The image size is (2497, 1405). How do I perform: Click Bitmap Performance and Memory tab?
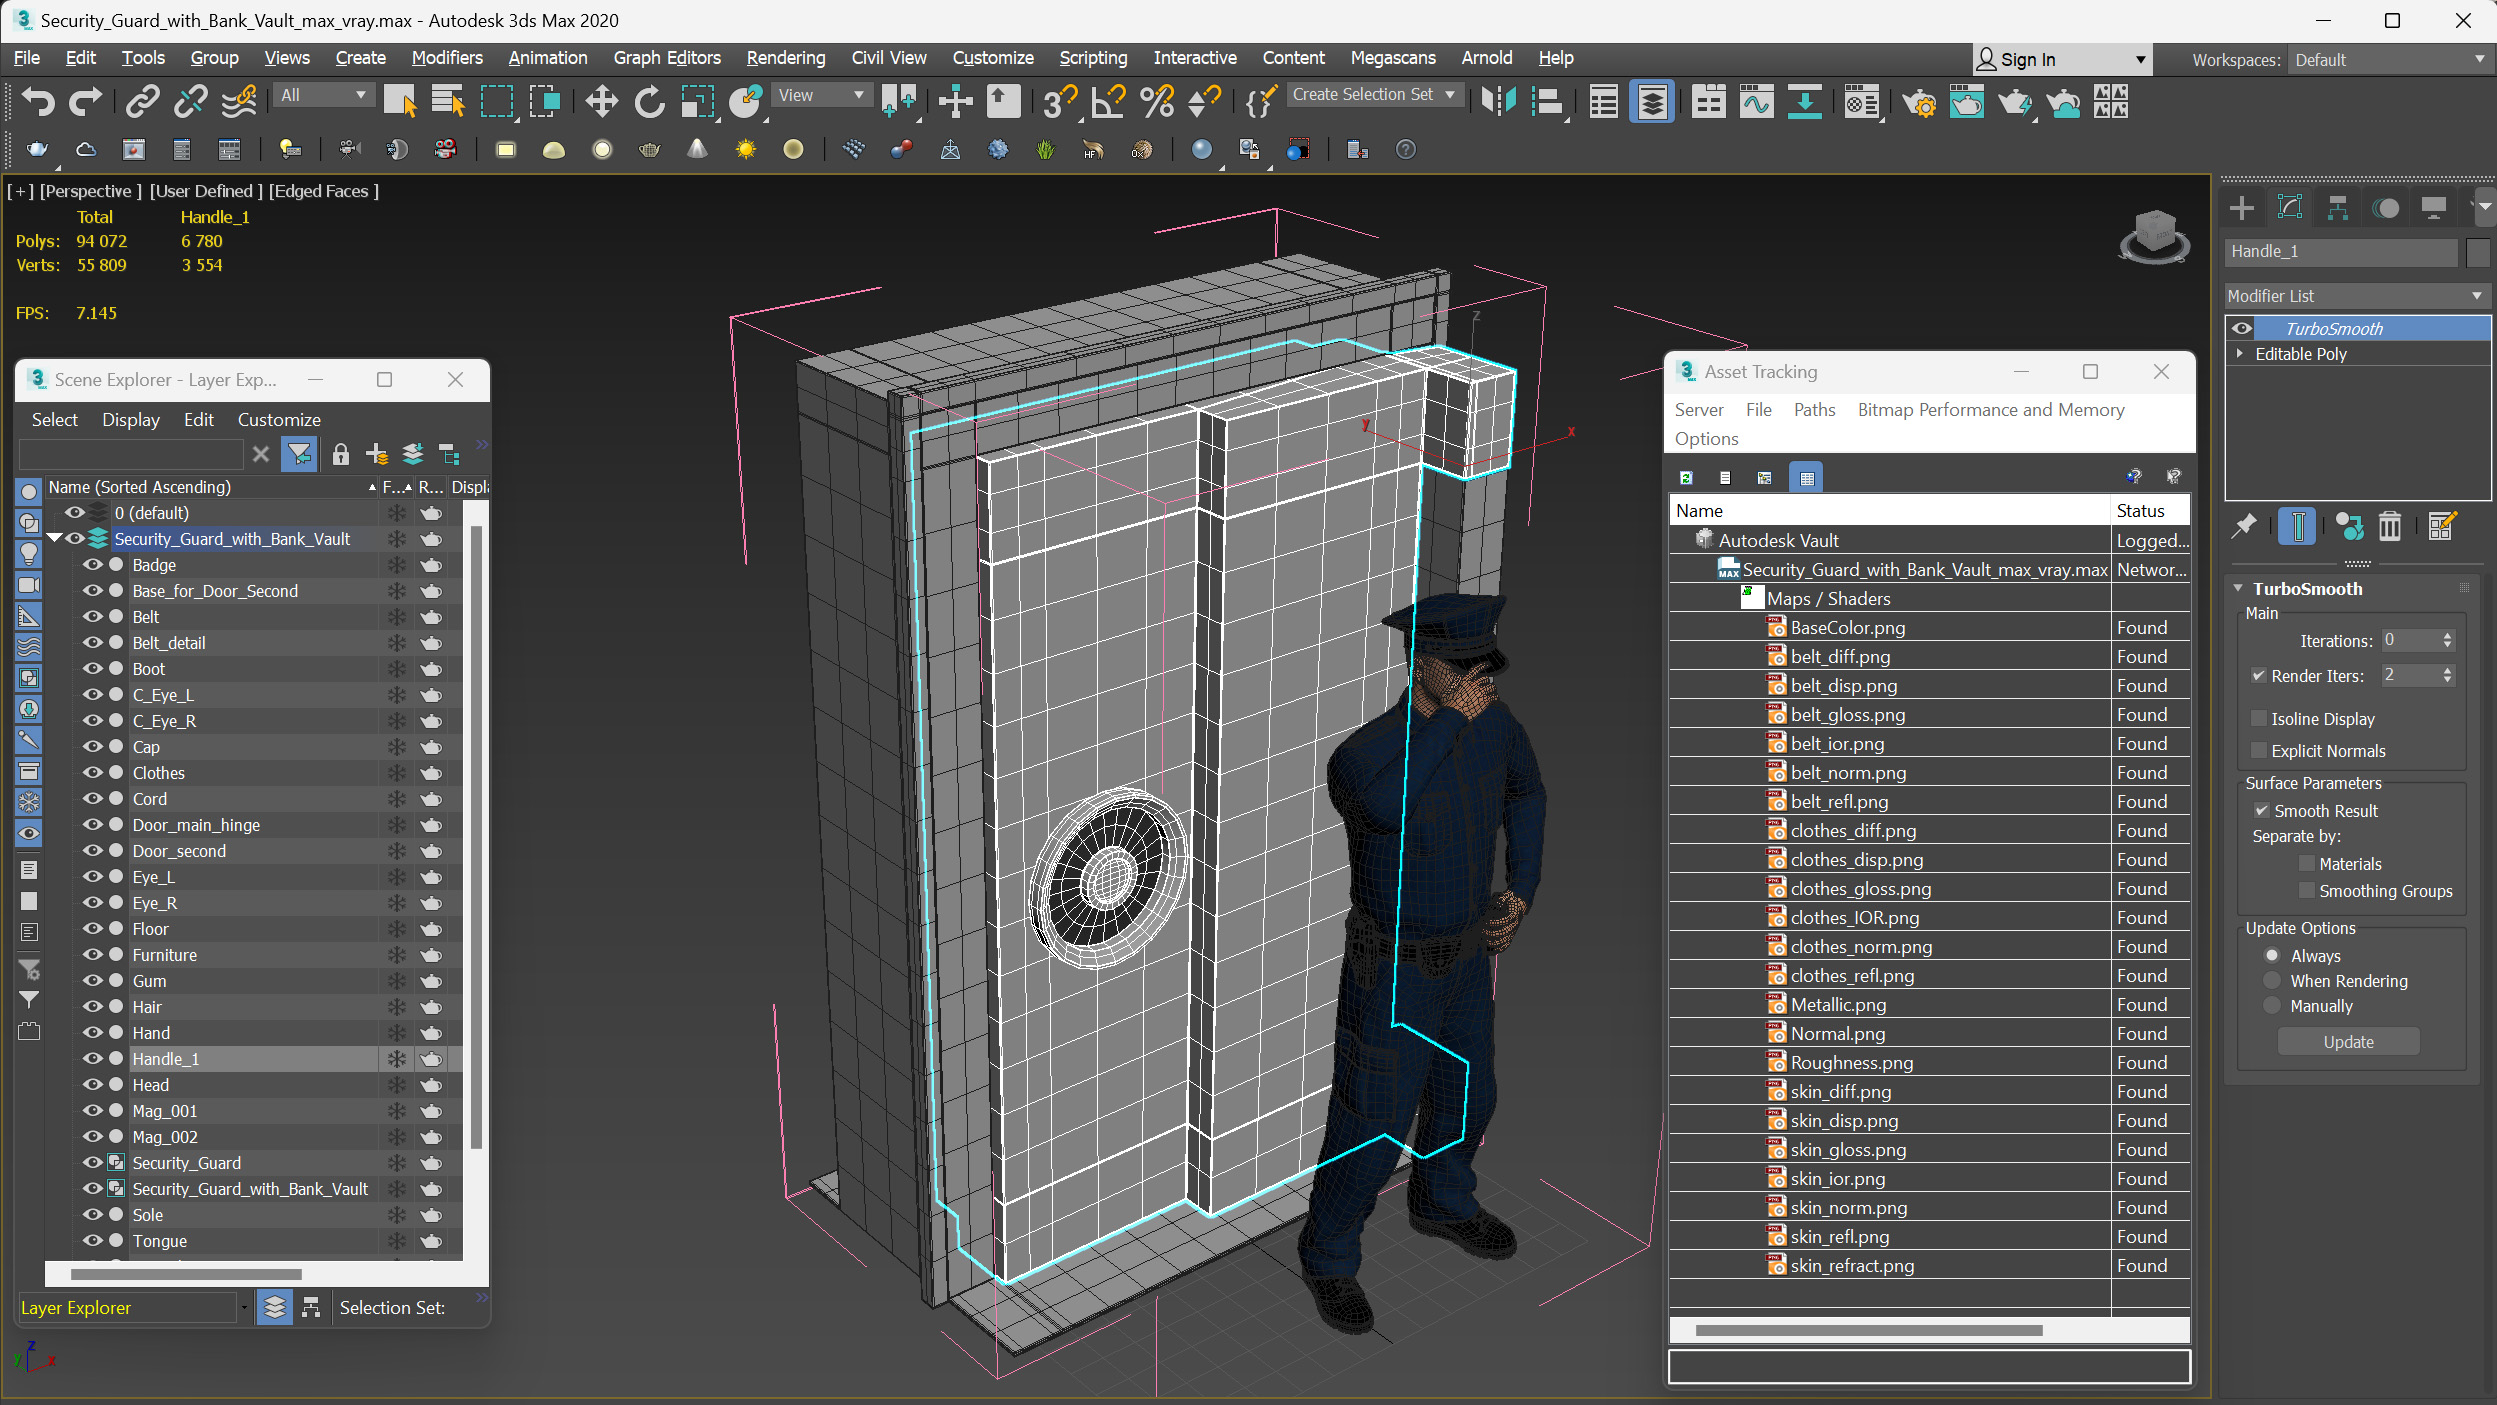click(1989, 408)
